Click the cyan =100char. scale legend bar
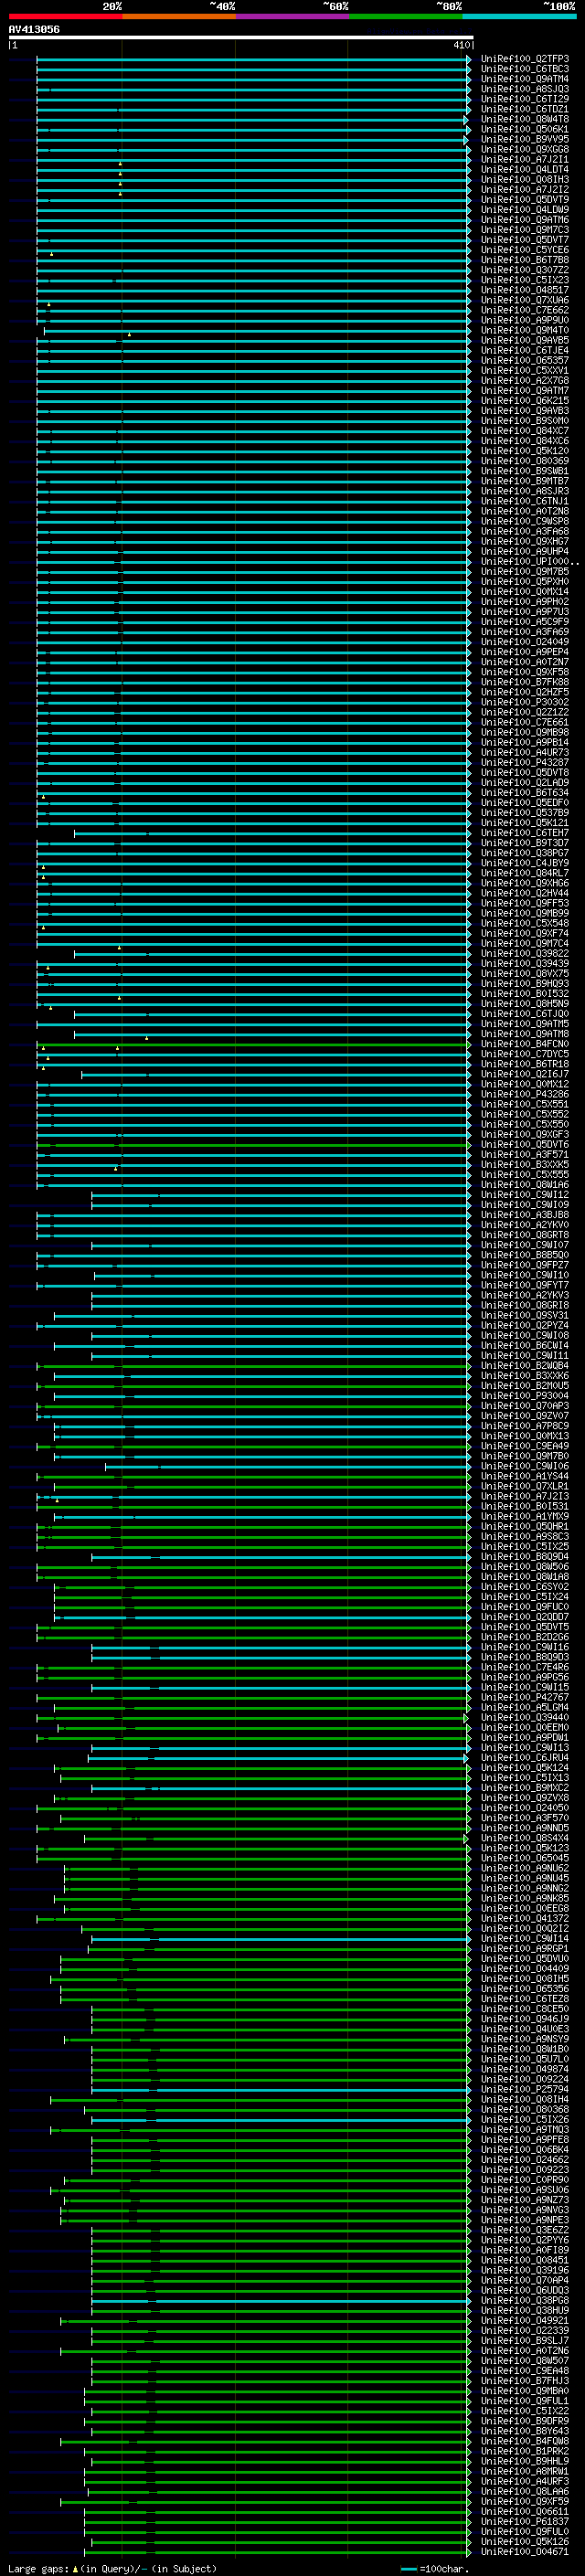The height and width of the screenshot is (2576, 585). tap(408, 2568)
